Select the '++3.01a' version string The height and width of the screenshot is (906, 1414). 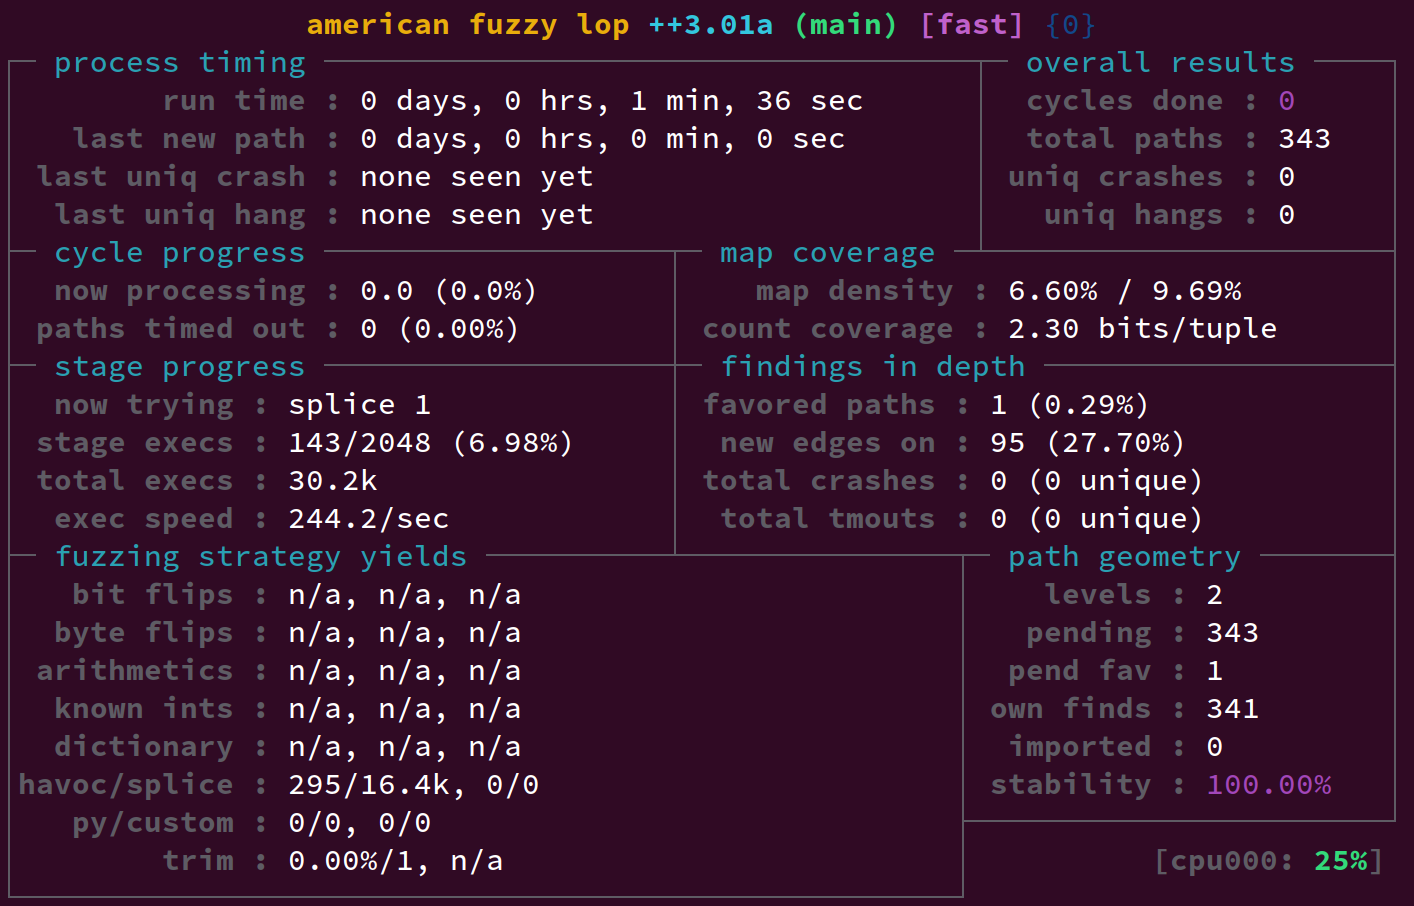(711, 25)
